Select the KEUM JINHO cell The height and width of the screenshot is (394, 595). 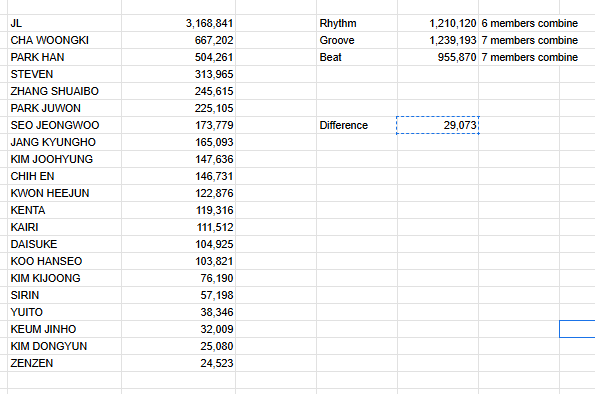pyautogui.click(x=65, y=329)
